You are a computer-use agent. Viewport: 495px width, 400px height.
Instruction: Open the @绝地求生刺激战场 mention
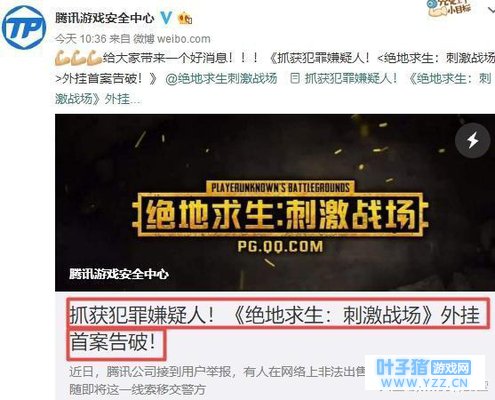221,79
